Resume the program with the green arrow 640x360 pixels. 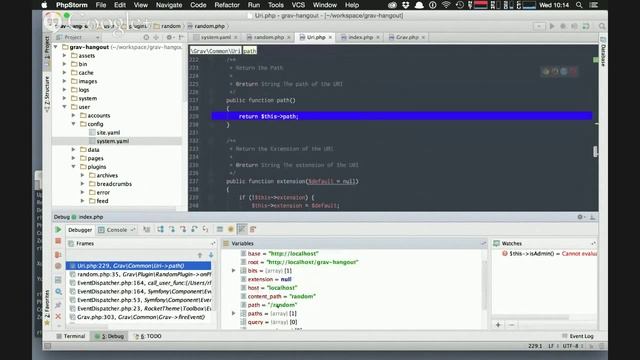click(x=58, y=230)
